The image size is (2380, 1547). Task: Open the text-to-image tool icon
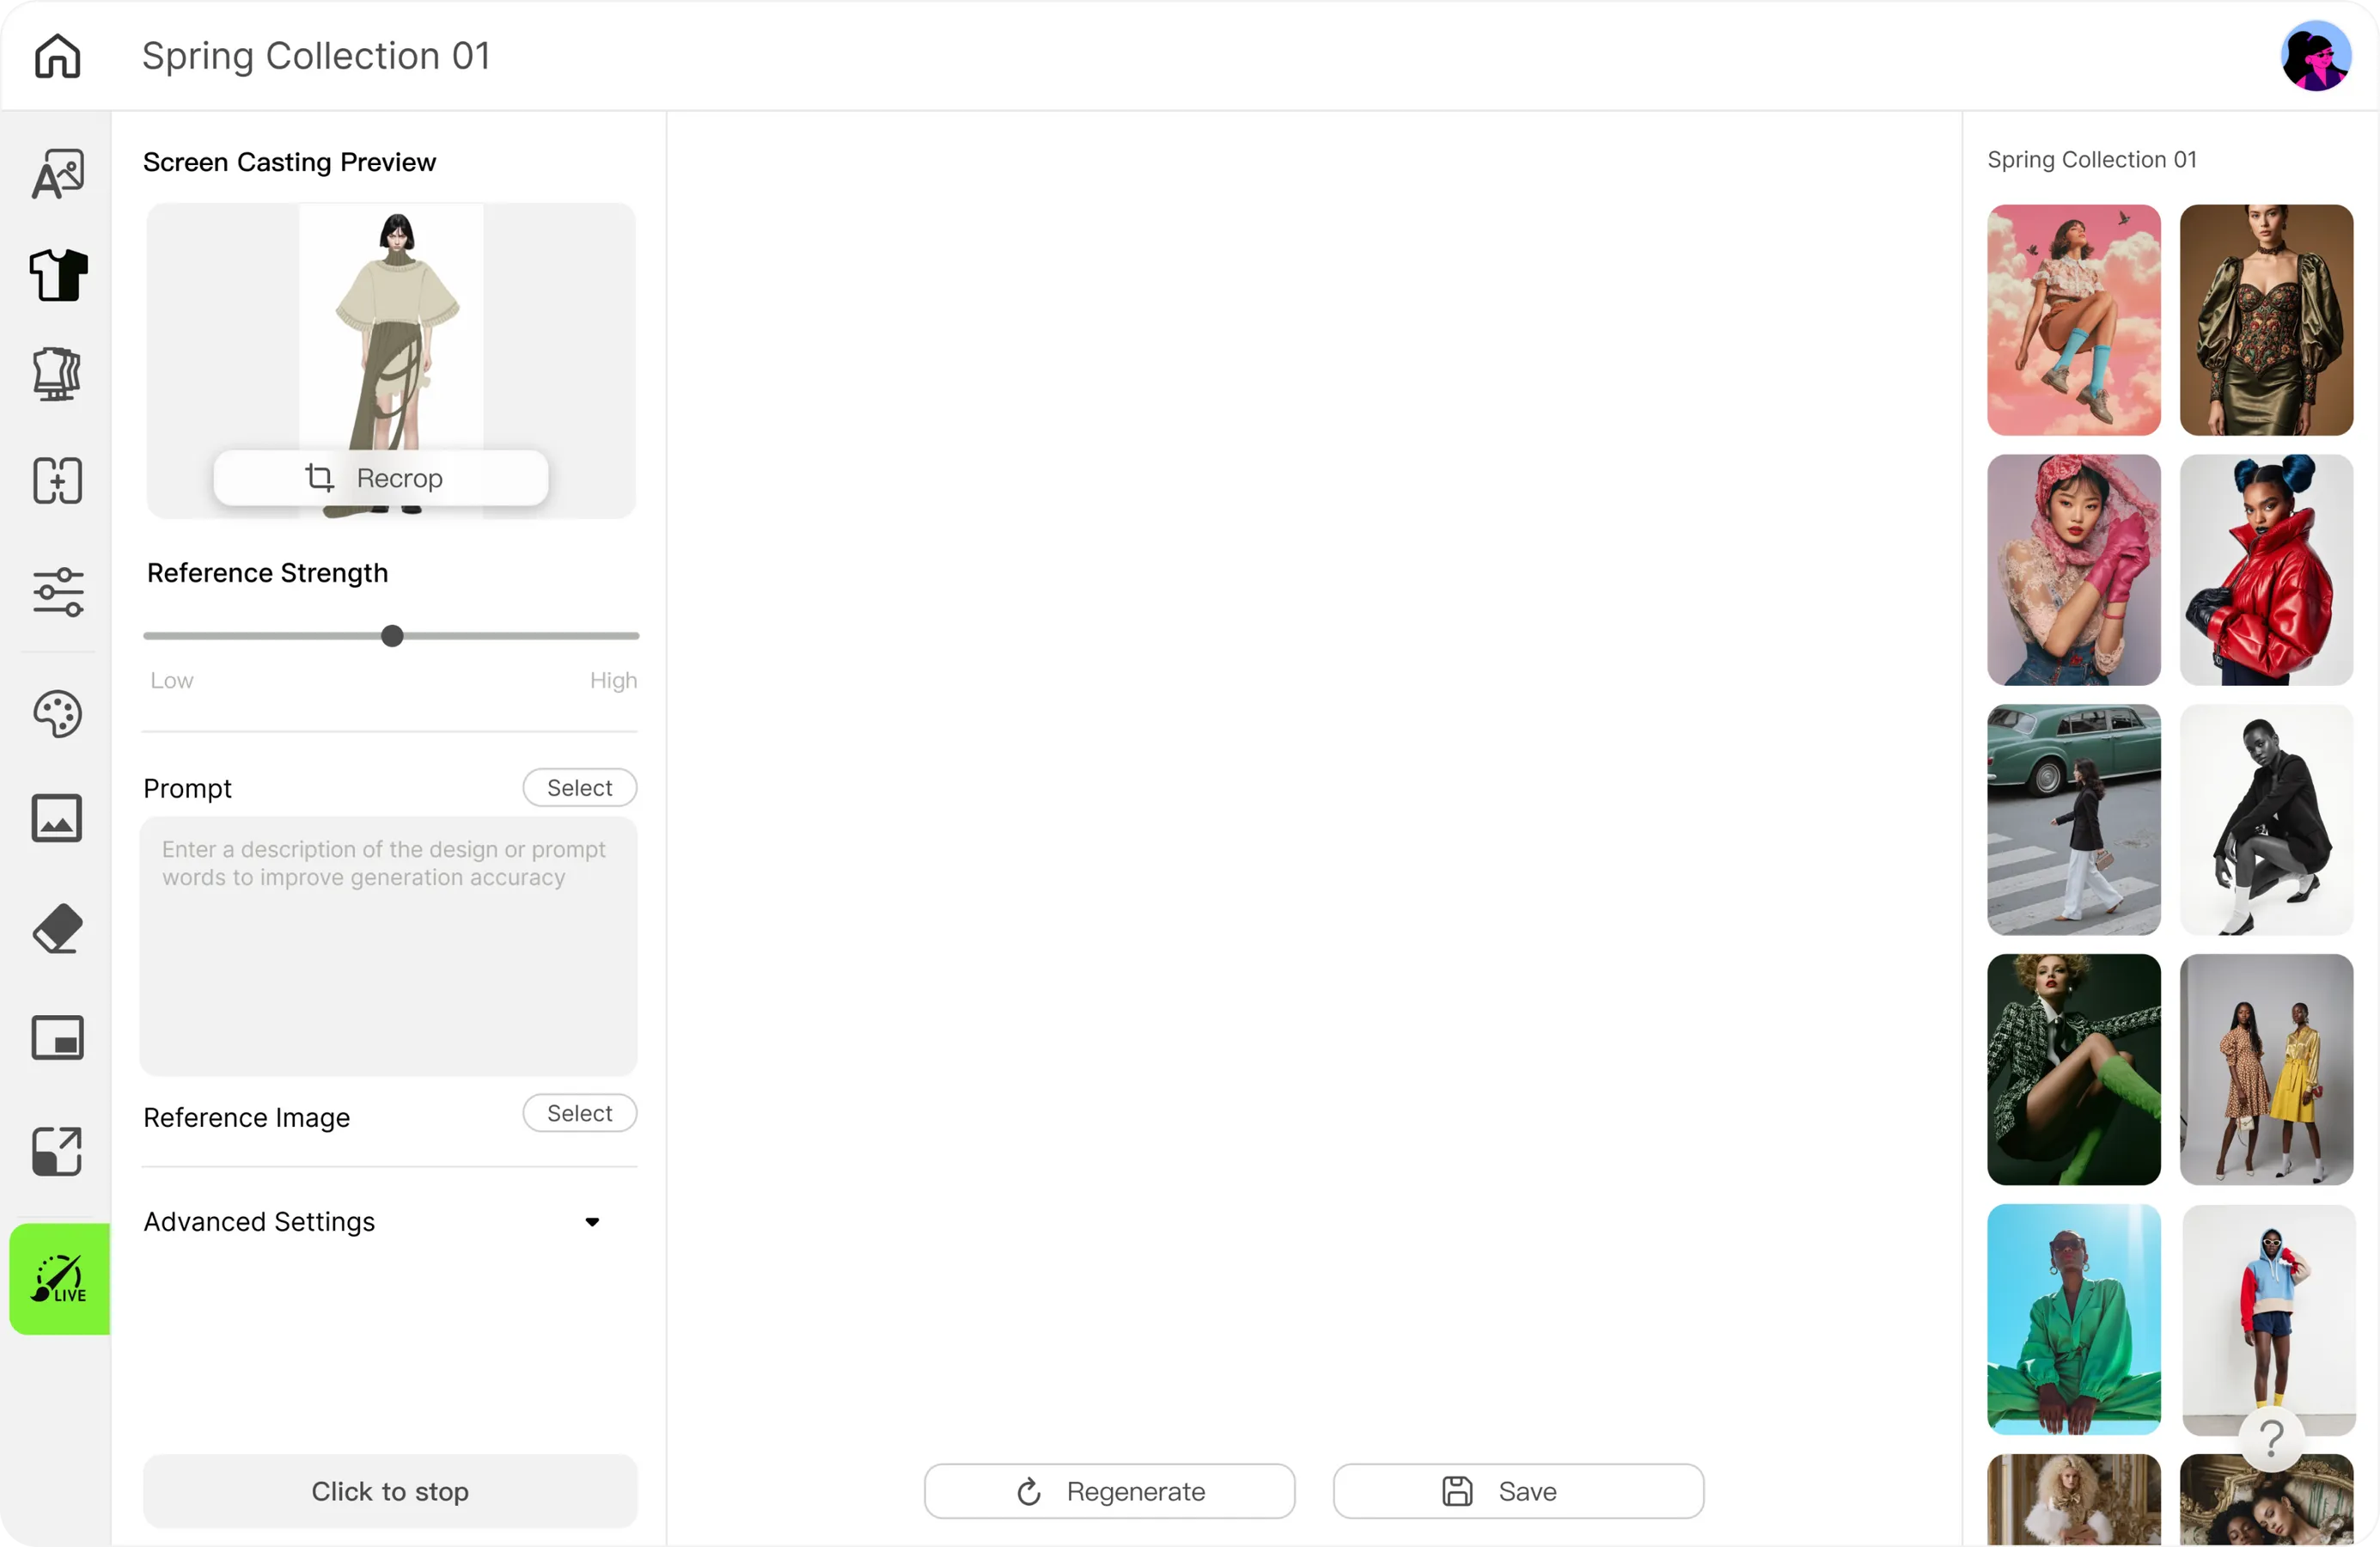[58, 174]
